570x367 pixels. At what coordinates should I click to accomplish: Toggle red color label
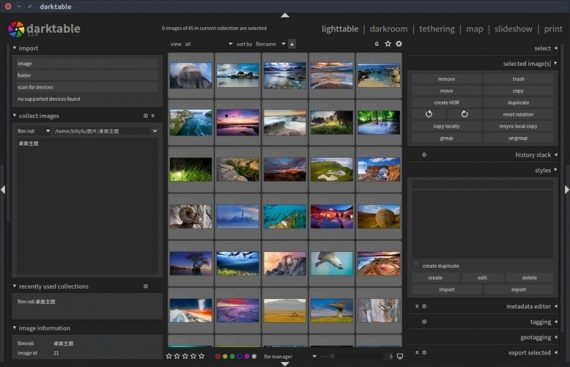point(218,356)
